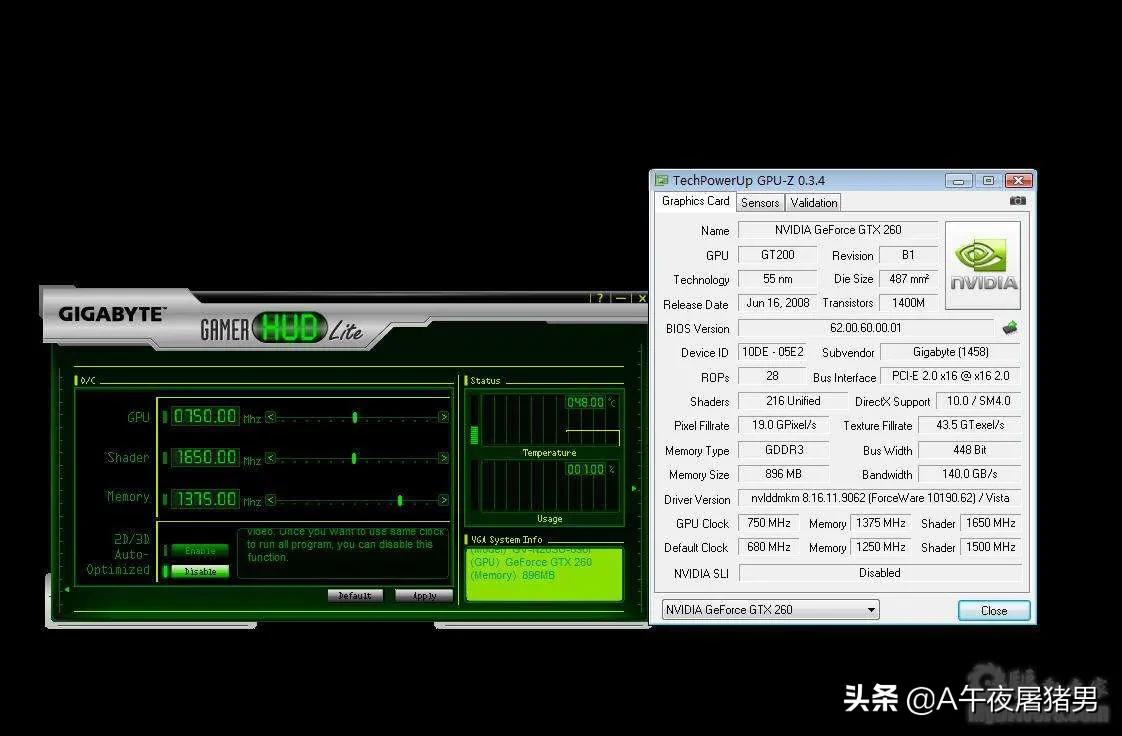Image resolution: width=1122 pixels, height=736 pixels.
Task: Click the NVIDIA logo in GPU-Z
Action: click(x=982, y=265)
